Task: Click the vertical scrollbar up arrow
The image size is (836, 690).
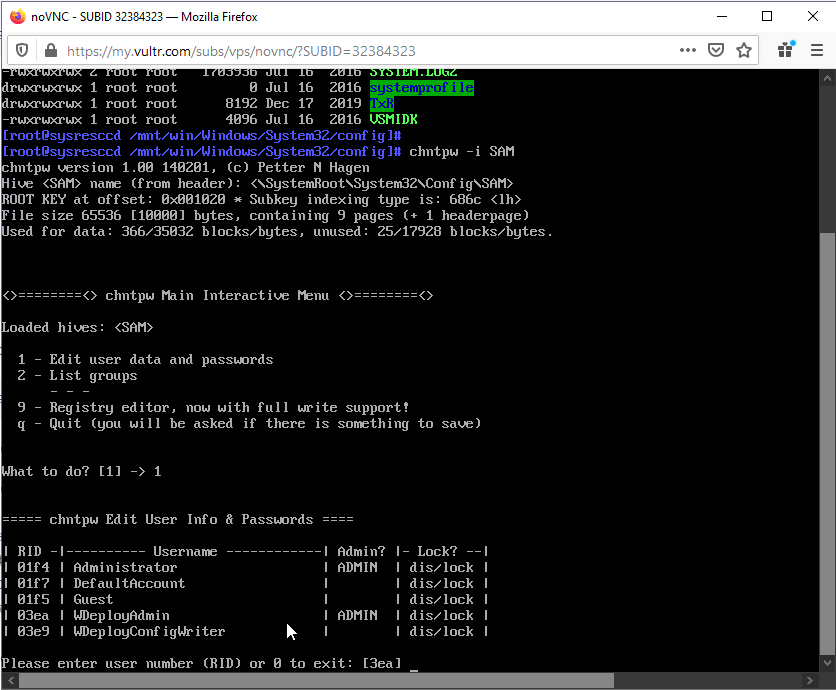Action: point(827,78)
